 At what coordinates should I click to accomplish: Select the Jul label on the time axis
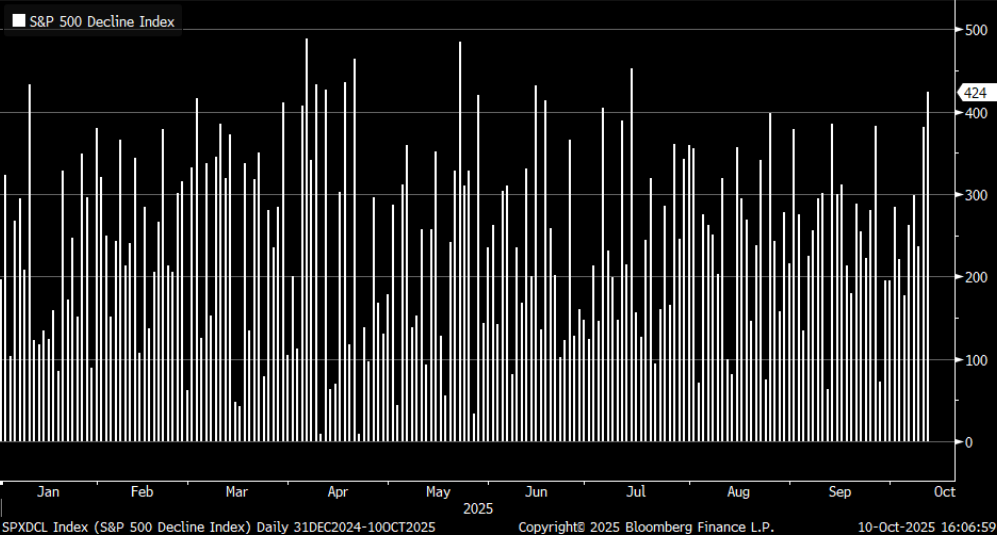point(636,492)
